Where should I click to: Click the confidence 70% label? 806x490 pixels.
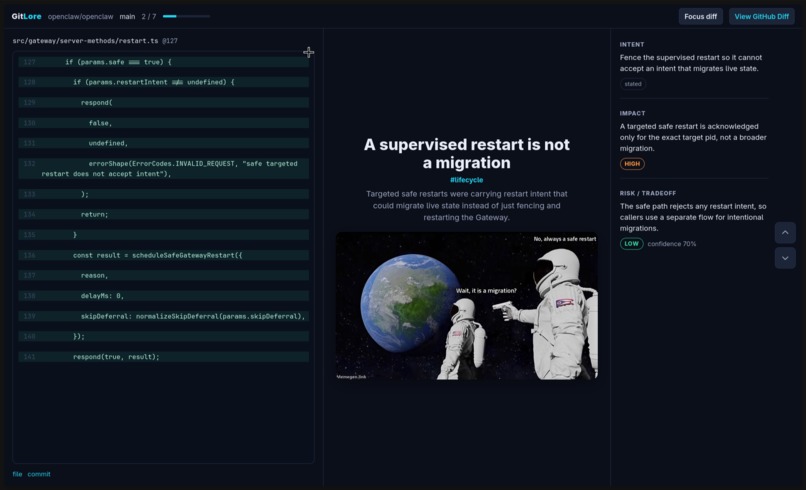(x=671, y=244)
